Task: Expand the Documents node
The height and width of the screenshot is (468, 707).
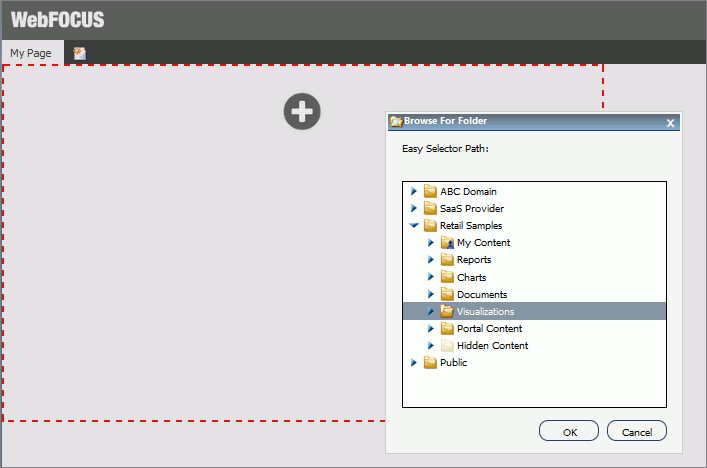Action: click(x=431, y=294)
